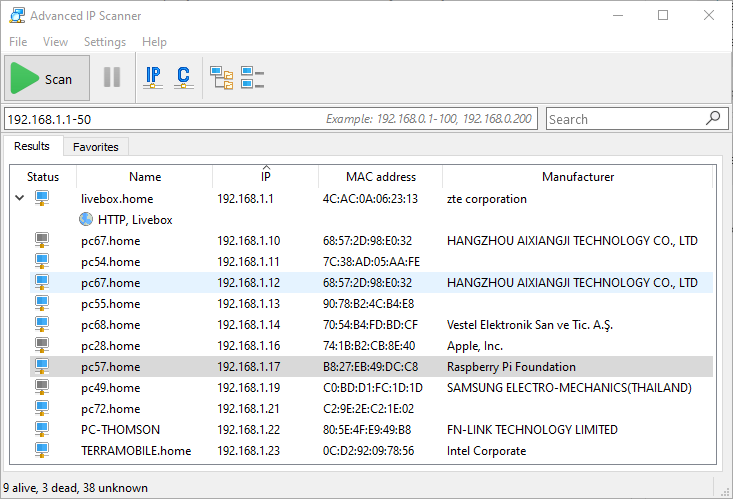Open the HTTP, Livebox service entry
The width and height of the screenshot is (733, 499).
[135, 220]
